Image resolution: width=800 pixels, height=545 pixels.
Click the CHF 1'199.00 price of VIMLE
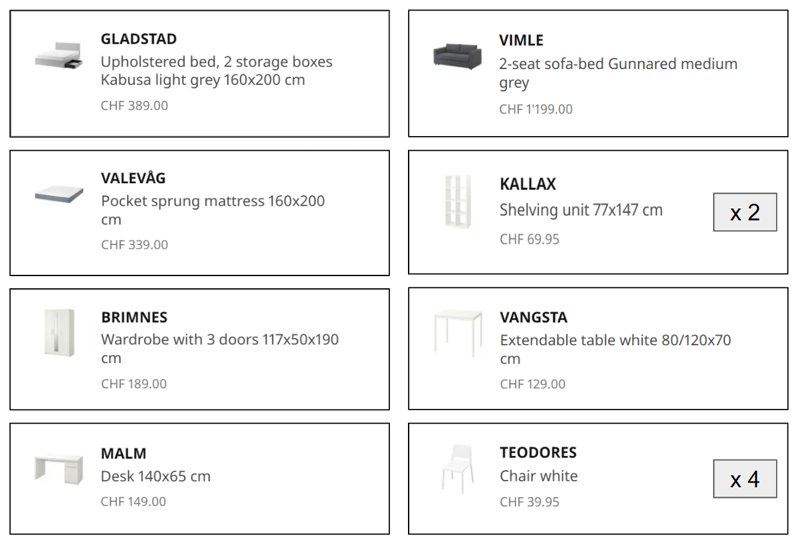(536, 109)
